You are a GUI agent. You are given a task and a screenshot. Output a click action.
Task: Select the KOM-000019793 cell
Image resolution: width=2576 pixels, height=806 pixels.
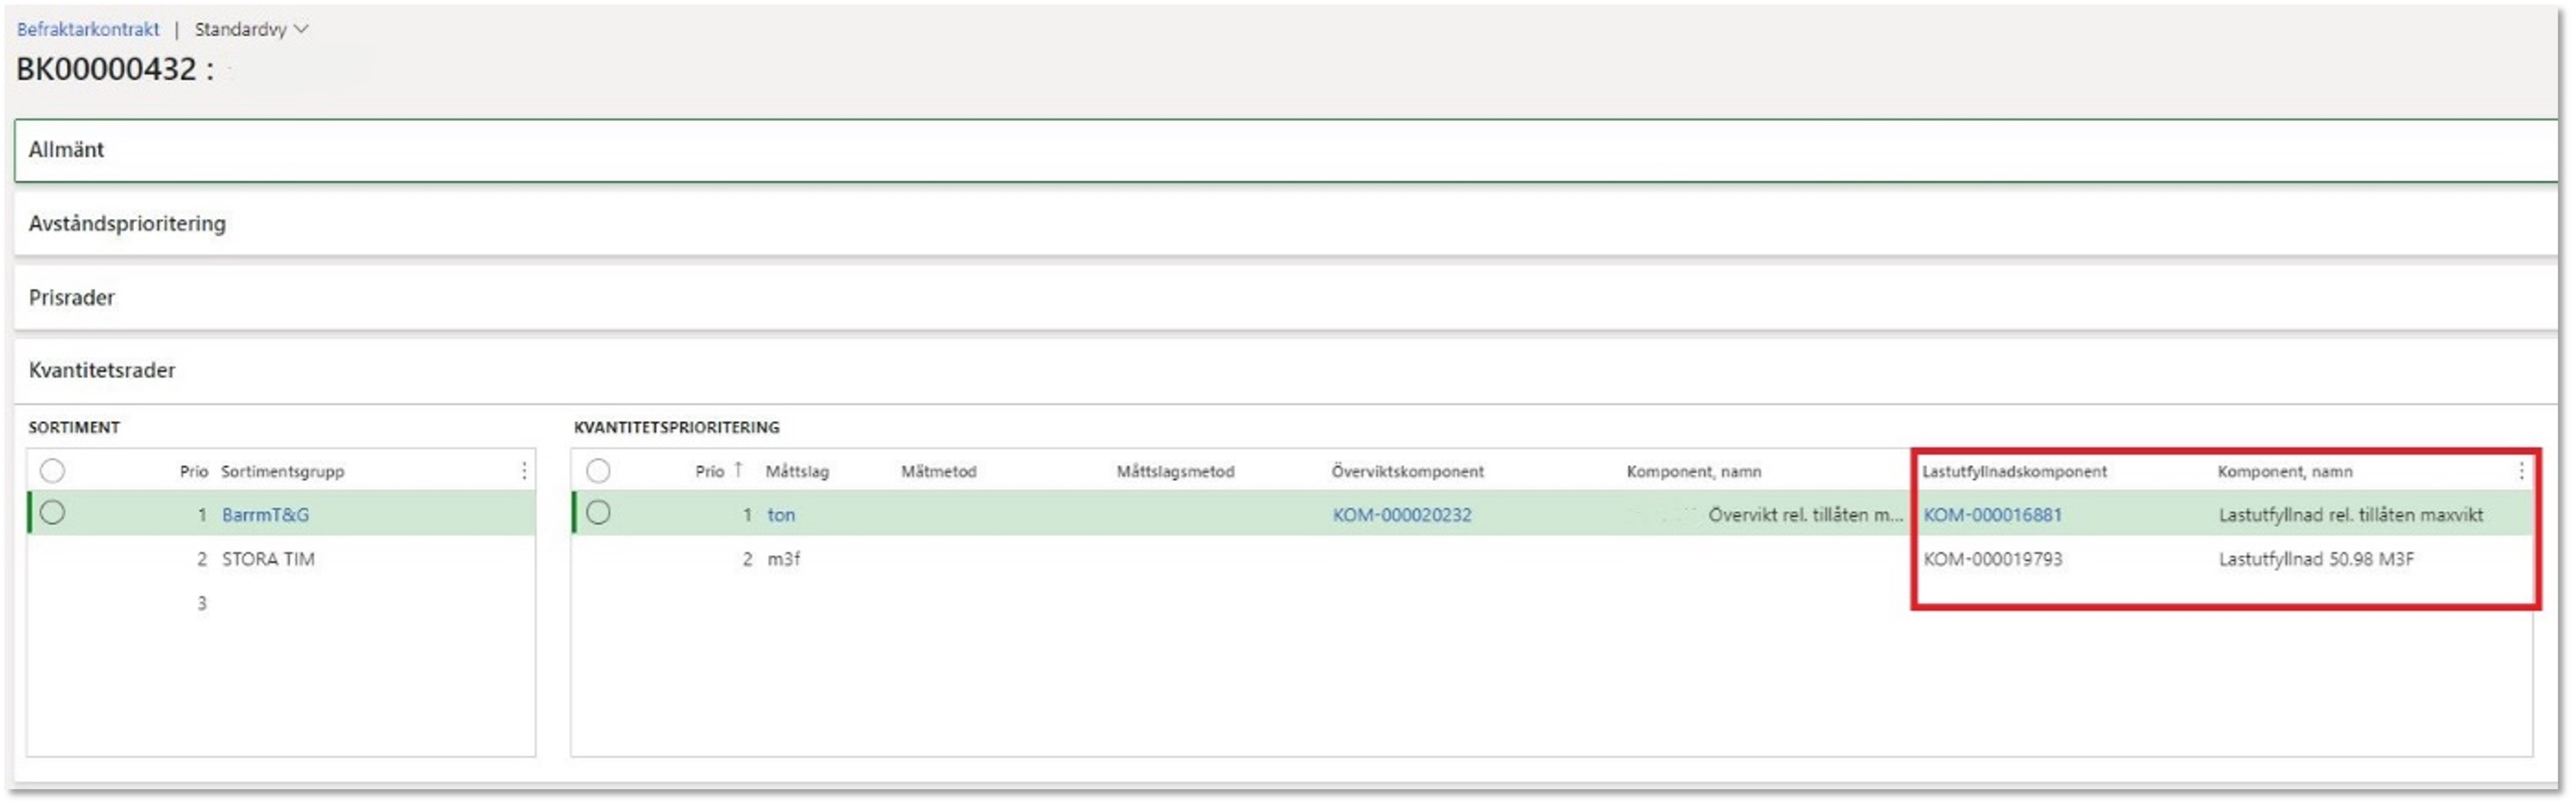1993,559
